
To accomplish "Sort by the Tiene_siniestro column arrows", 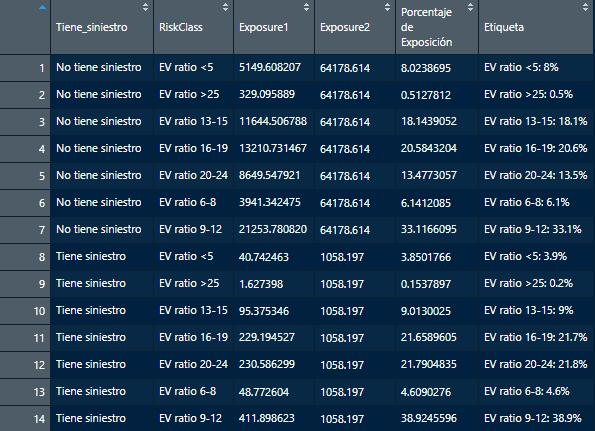I will click(x=145, y=7).
